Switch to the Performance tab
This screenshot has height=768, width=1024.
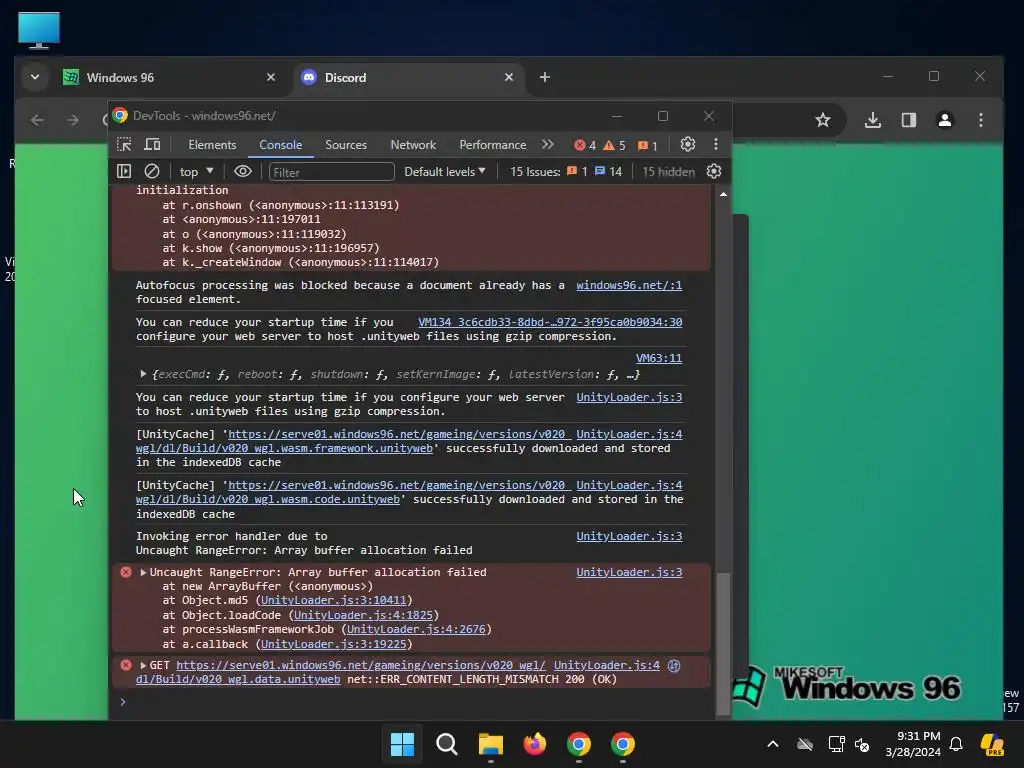tap(492, 145)
